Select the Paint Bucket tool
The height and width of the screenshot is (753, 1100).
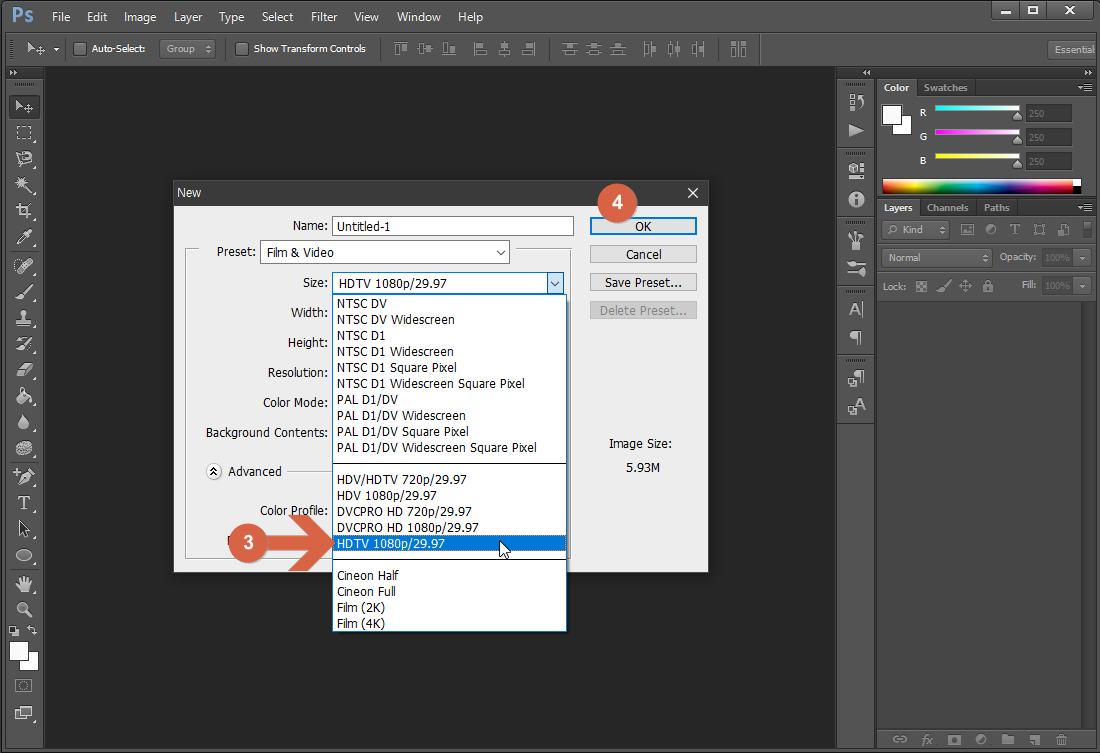click(25, 396)
